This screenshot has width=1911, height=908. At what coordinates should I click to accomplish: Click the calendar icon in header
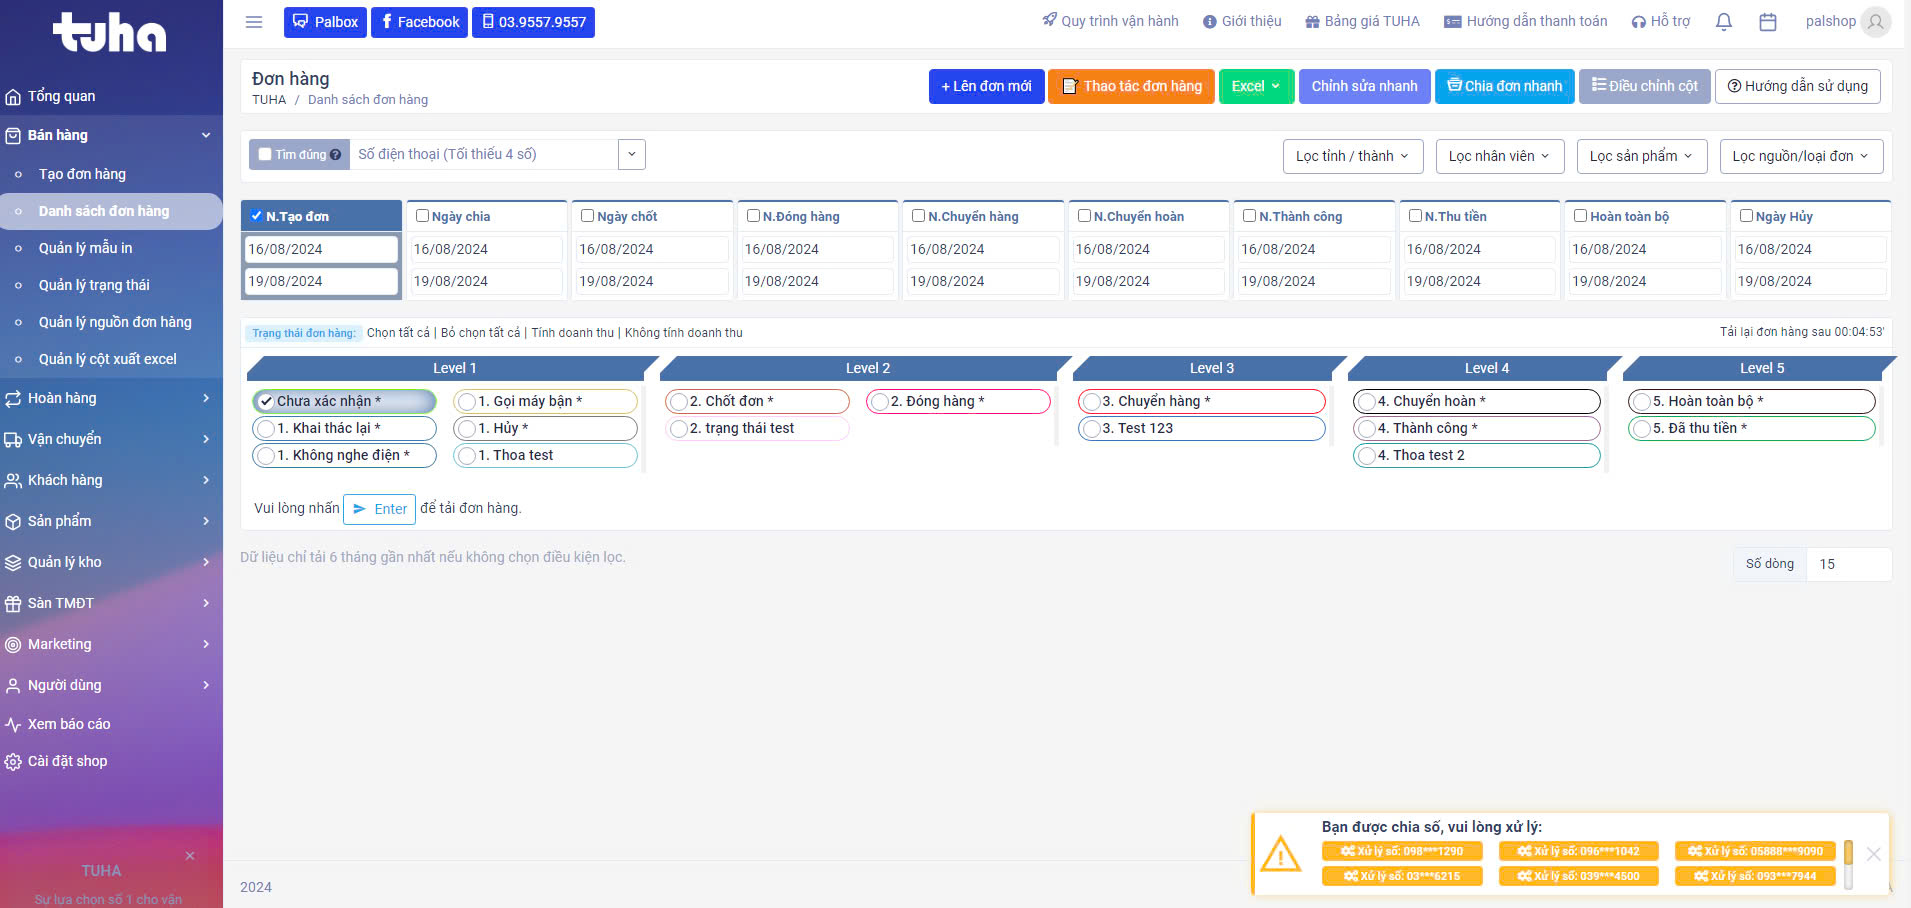[x=1767, y=22]
